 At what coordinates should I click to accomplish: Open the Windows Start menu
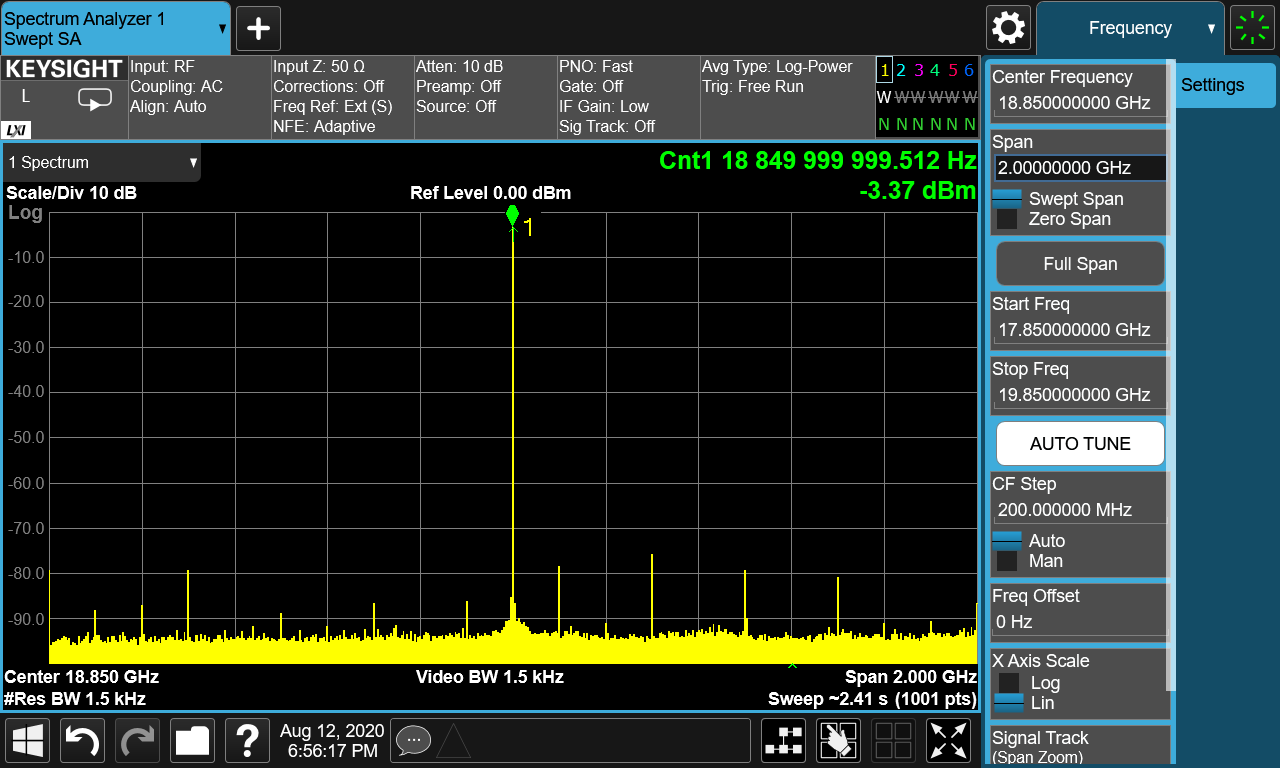27,740
